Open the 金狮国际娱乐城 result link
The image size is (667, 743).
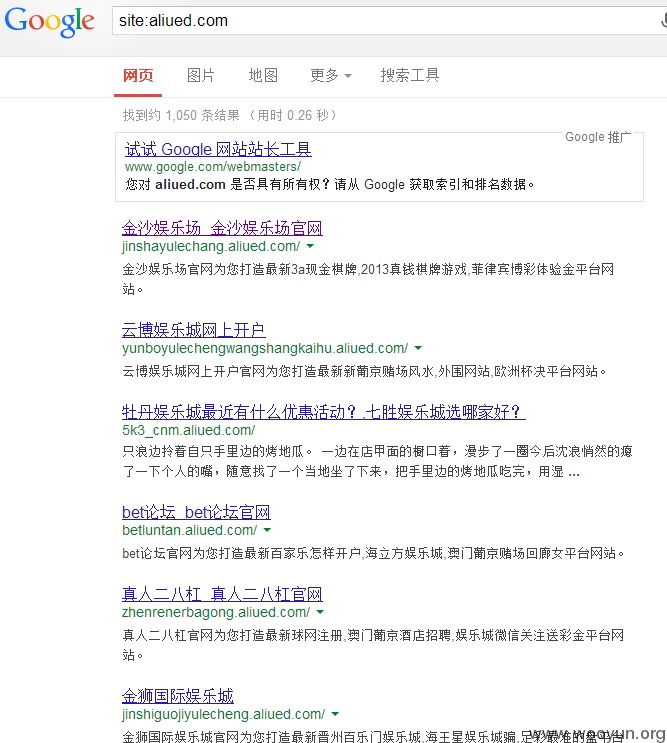[x=178, y=696]
